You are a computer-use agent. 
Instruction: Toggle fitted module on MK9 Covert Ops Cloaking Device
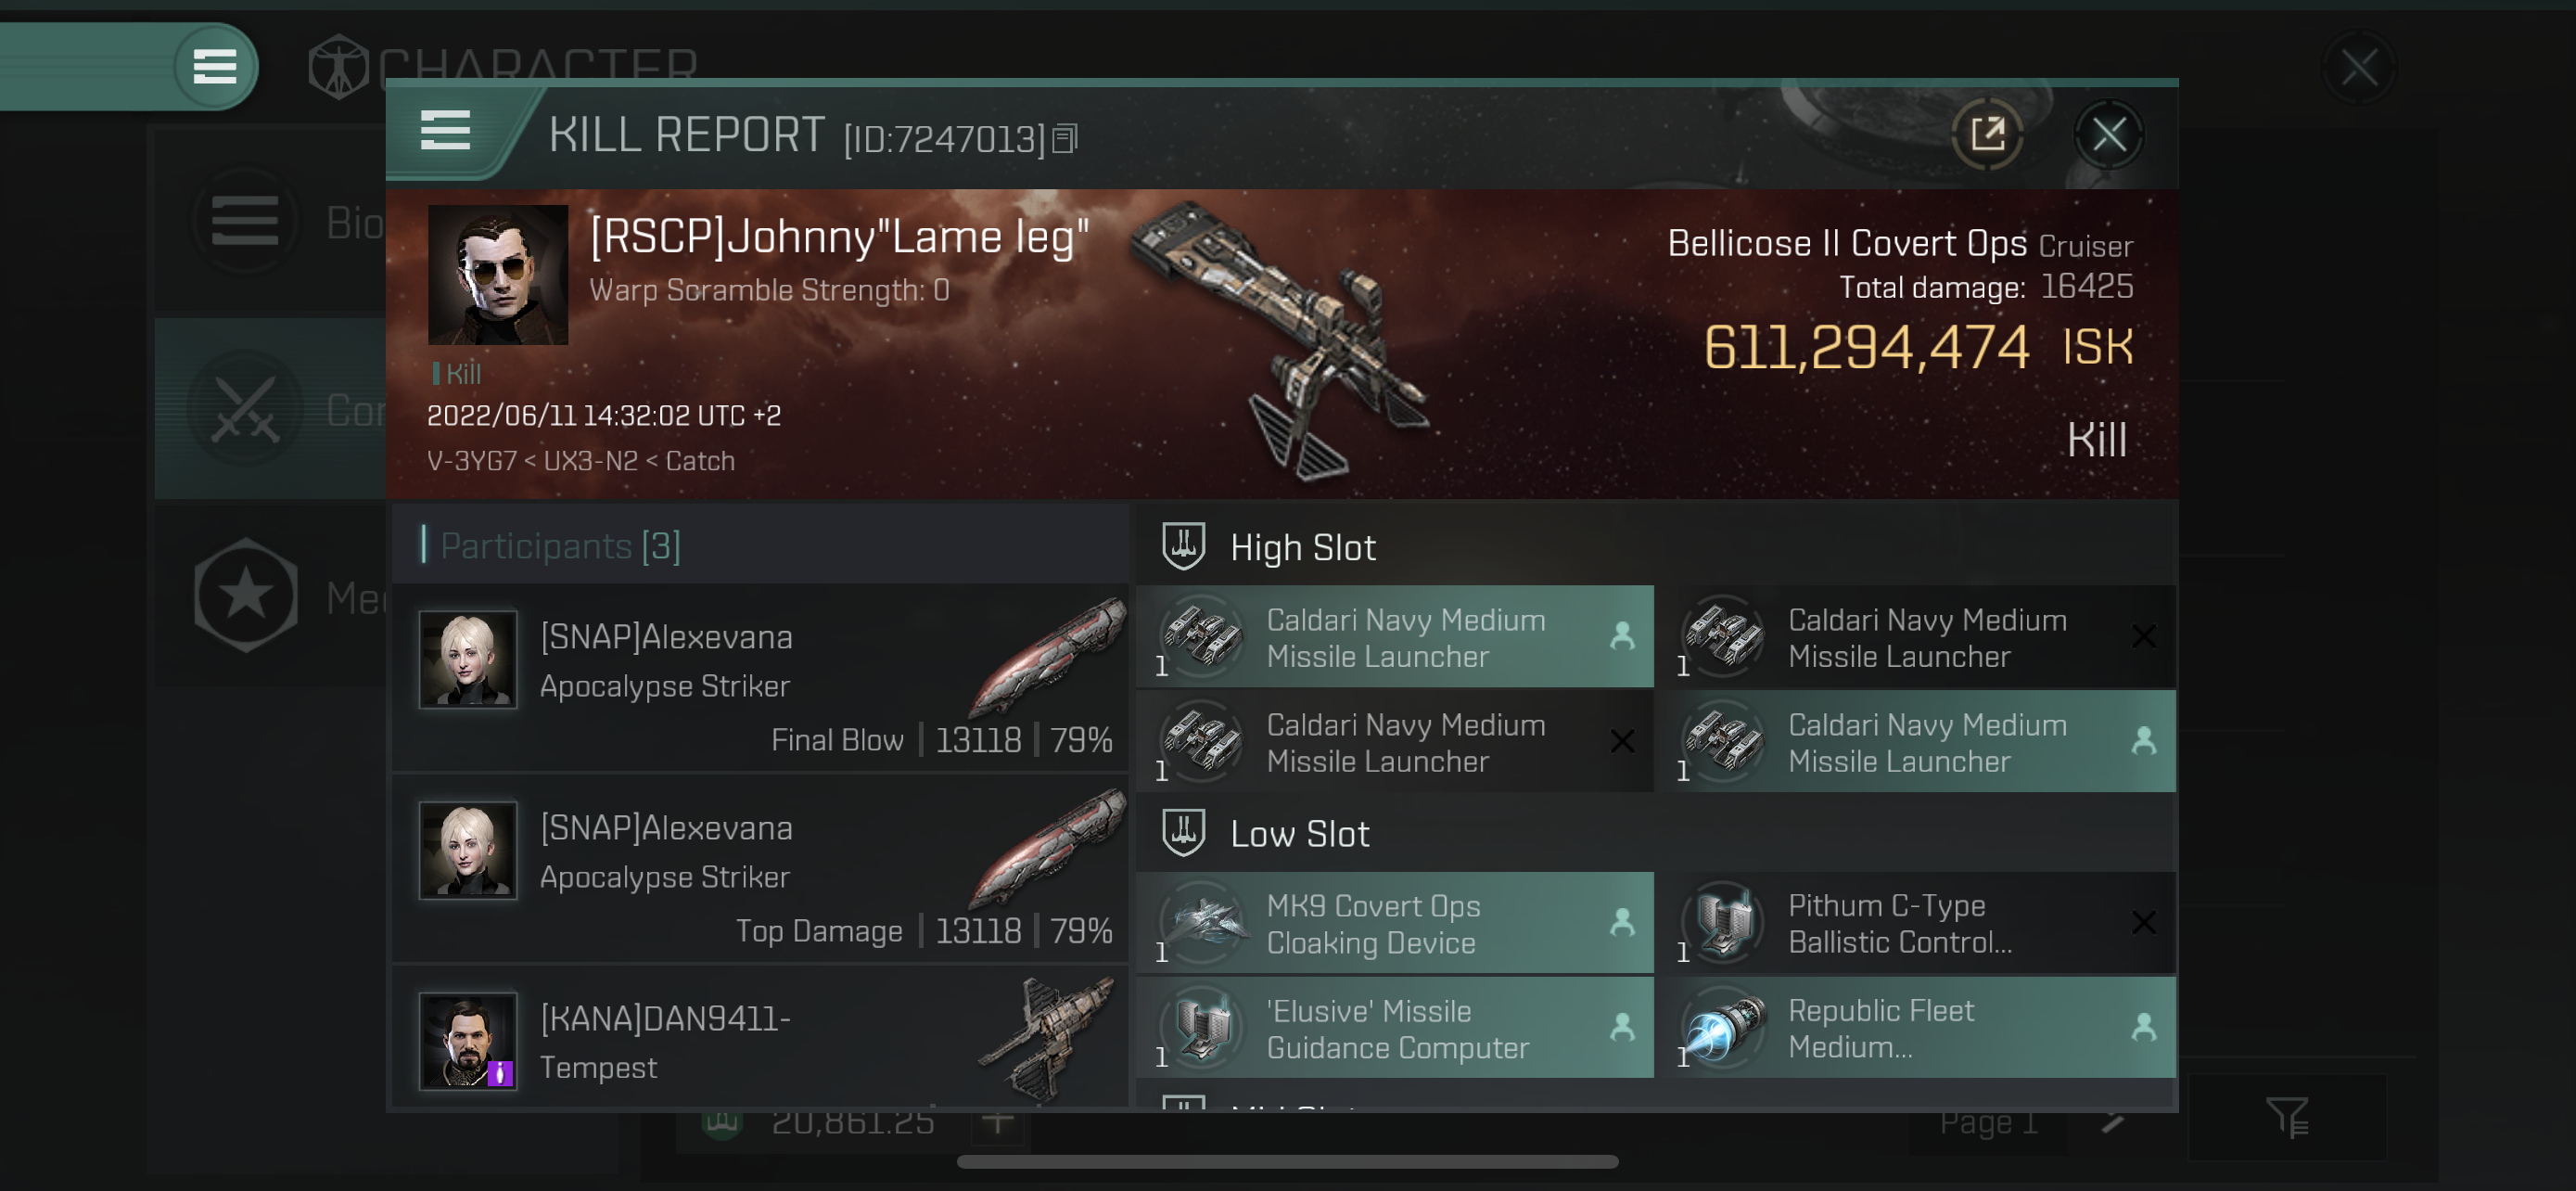pyautogui.click(x=1623, y=923)
